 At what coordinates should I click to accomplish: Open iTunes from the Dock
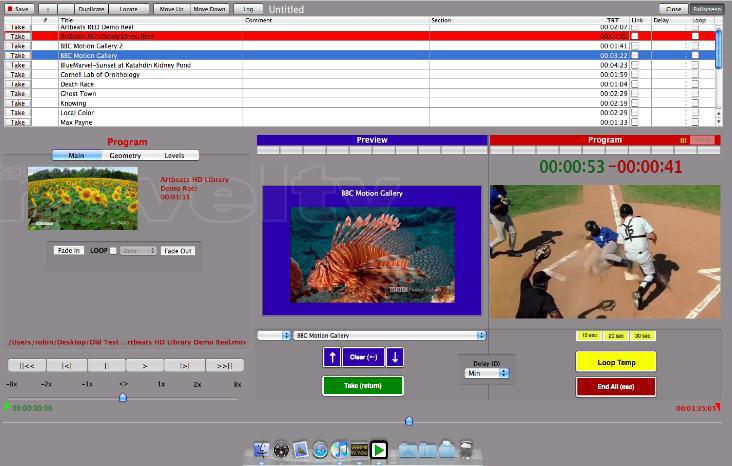(340, 451)
